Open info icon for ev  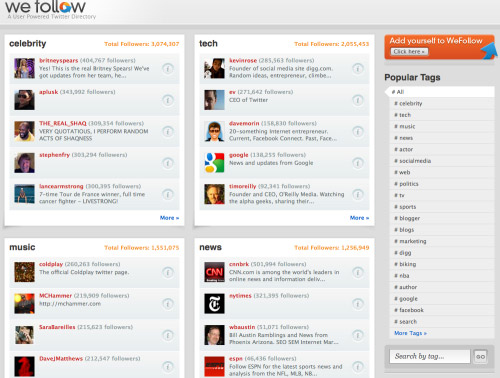point(358,100)
